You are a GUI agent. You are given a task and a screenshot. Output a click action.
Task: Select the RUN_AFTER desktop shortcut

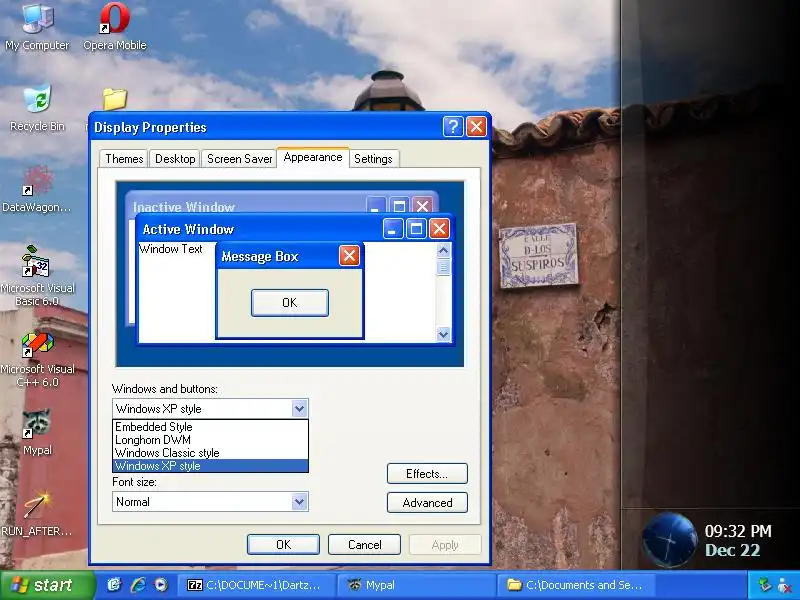coord(37,513)
